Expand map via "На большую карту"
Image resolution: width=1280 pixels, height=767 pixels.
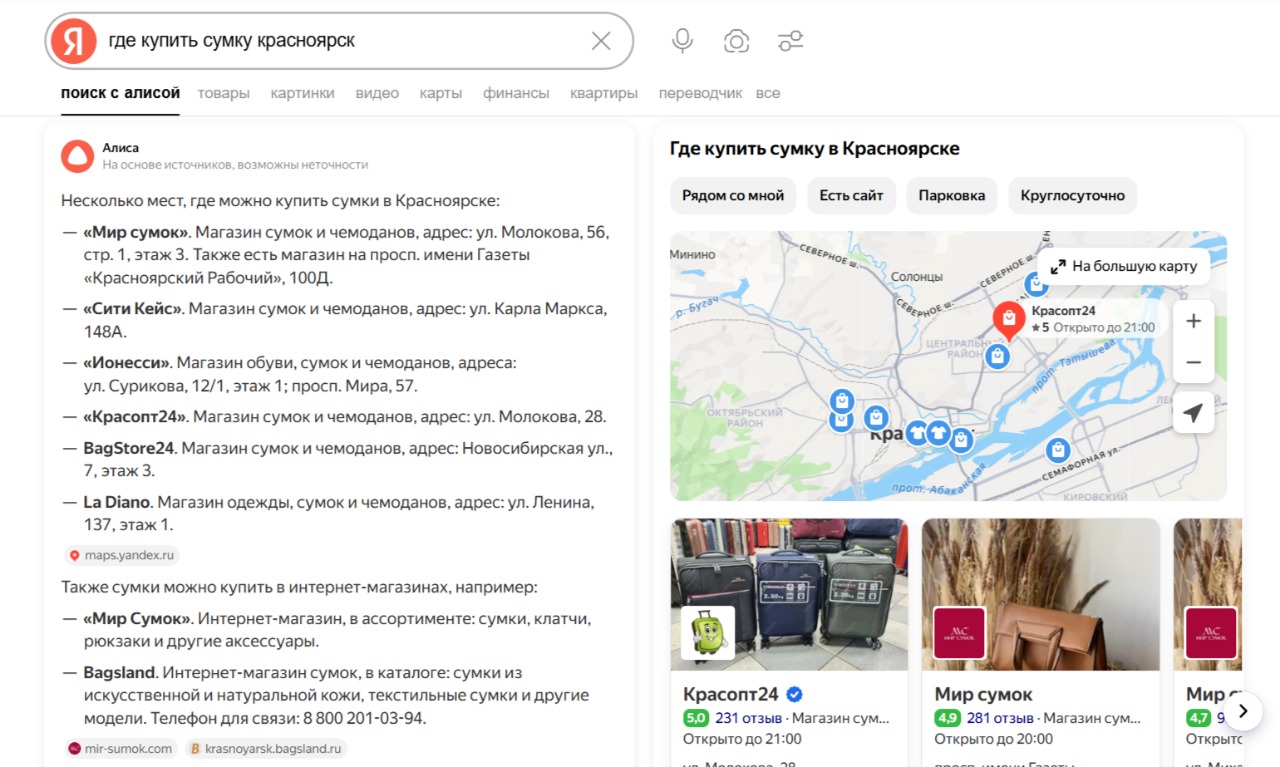click(1123, 266)
